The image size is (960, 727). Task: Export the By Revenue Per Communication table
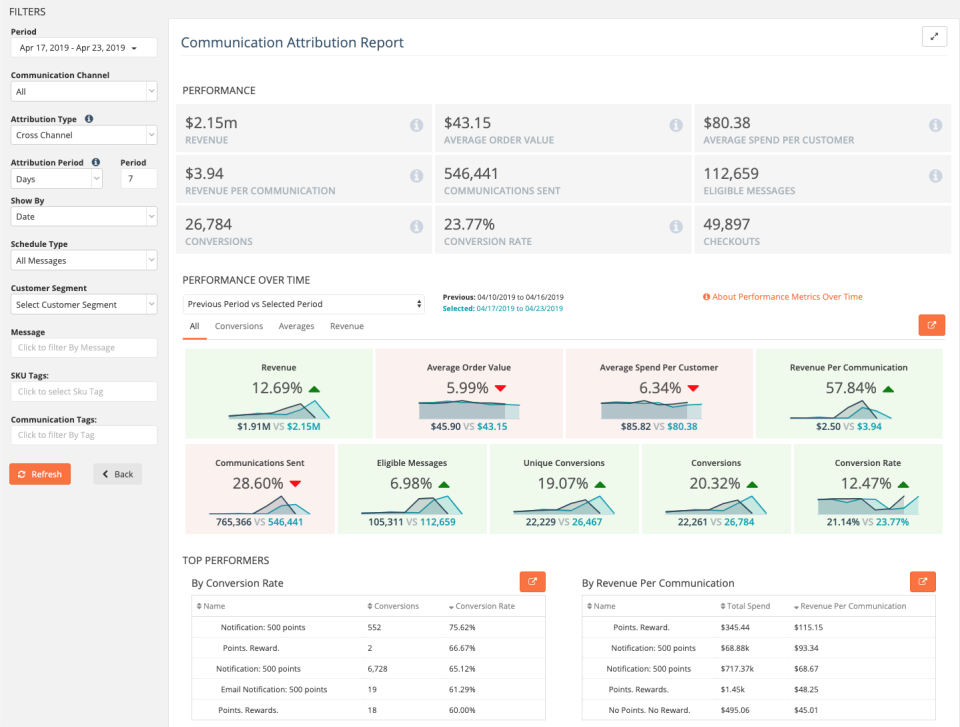pos(923,581)
